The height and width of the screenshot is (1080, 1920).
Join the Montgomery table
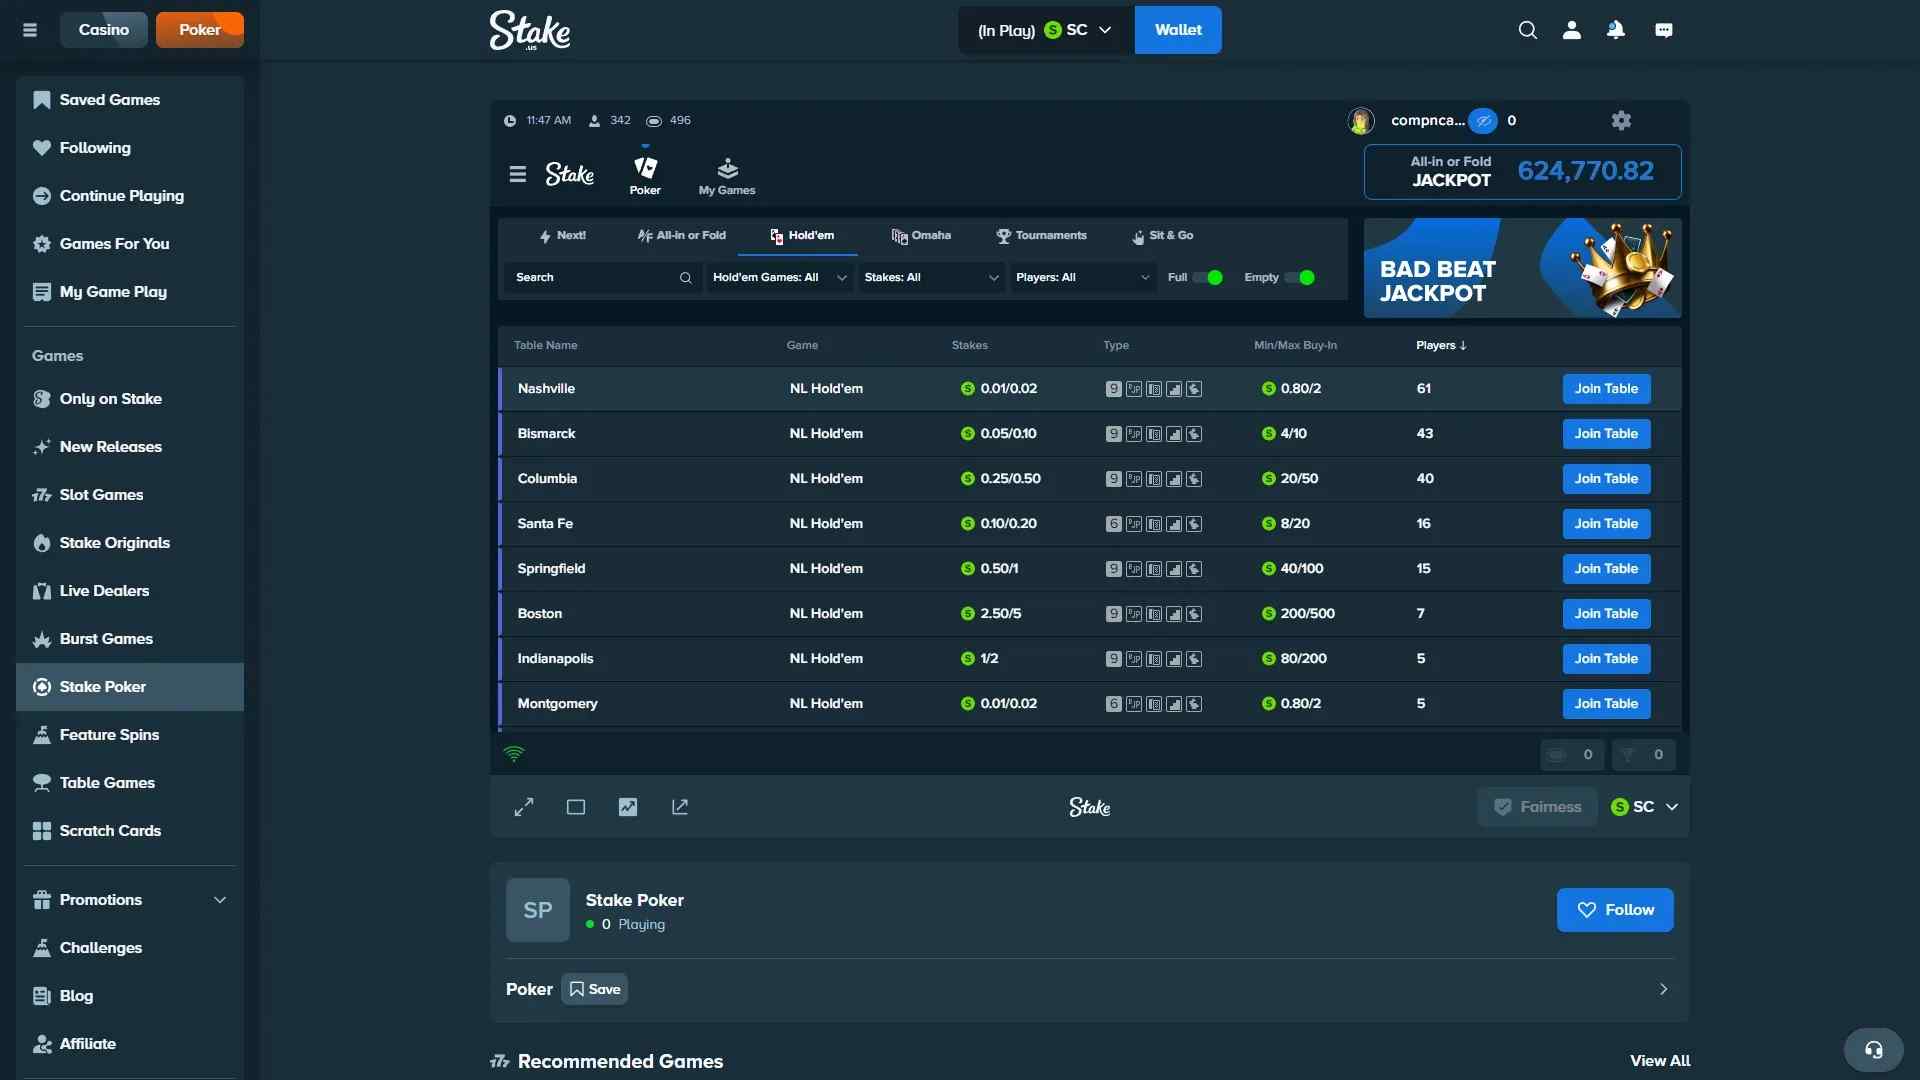coord(1606,704)
